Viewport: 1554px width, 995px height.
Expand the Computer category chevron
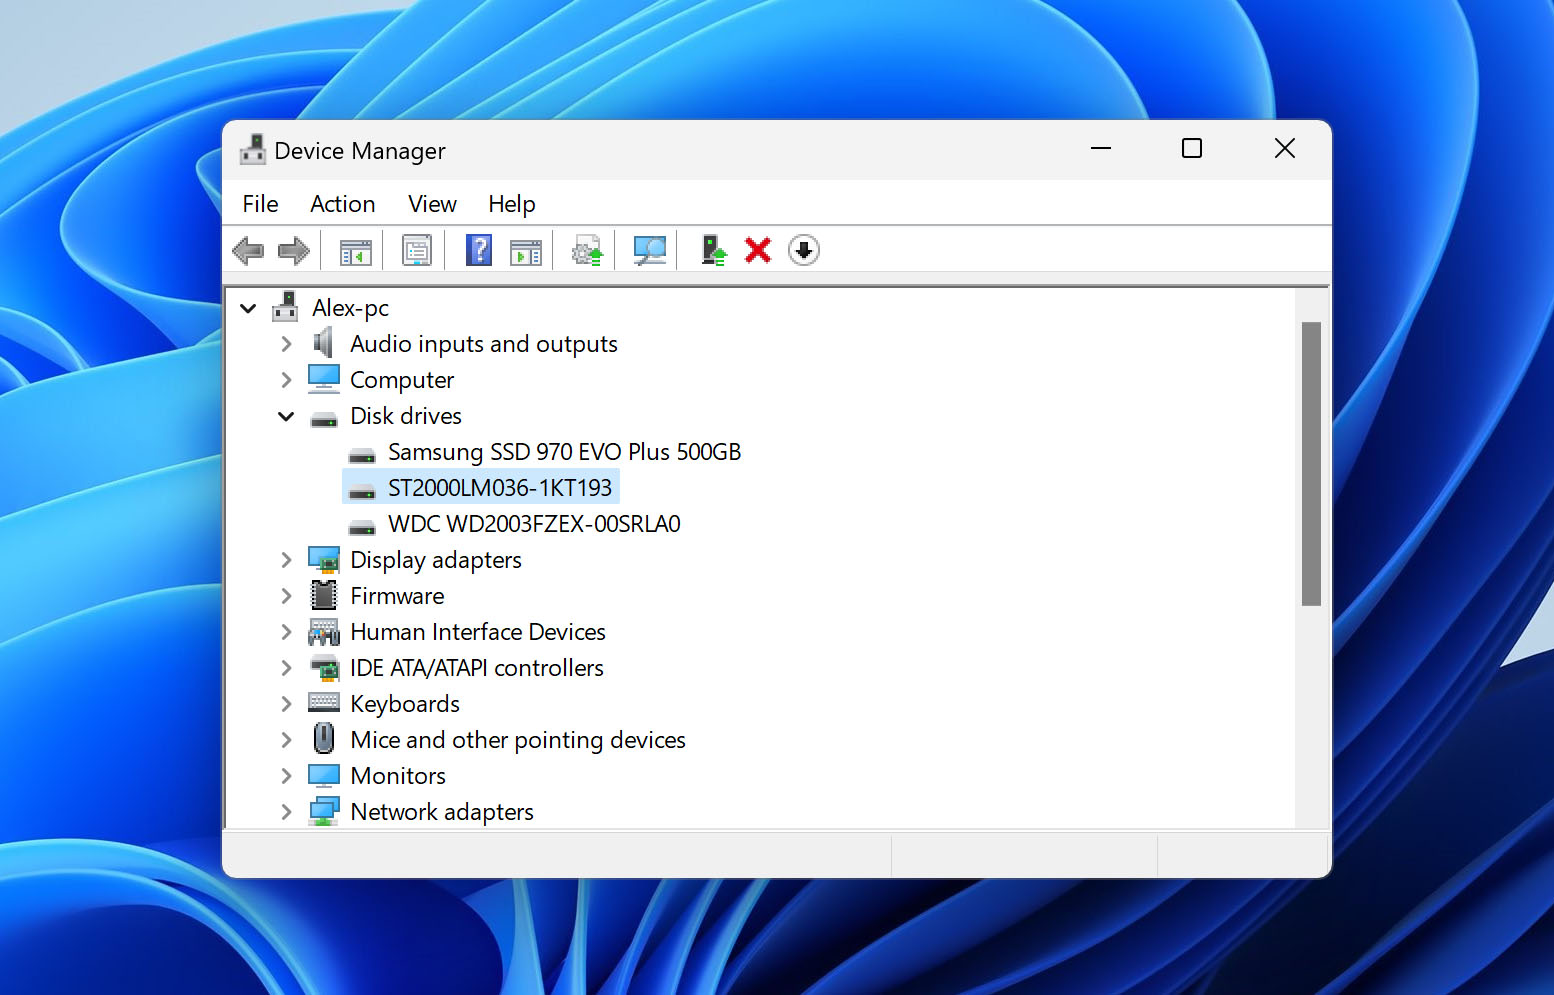(x=286, y=380)
